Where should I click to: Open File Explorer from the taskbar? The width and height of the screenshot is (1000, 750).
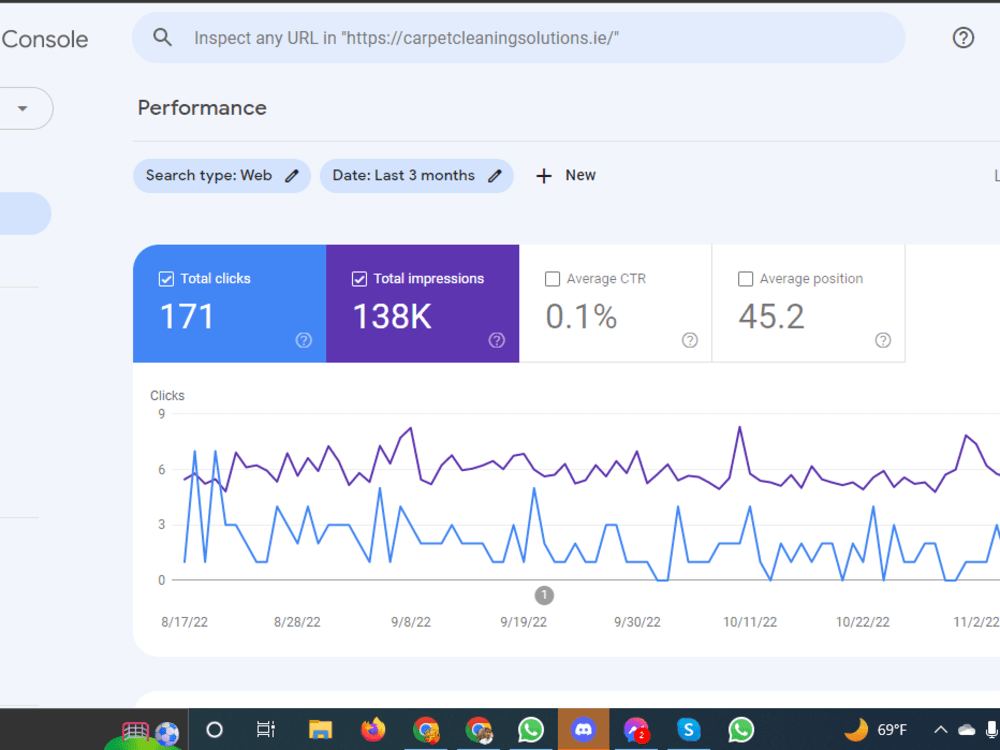pos(320,730)
